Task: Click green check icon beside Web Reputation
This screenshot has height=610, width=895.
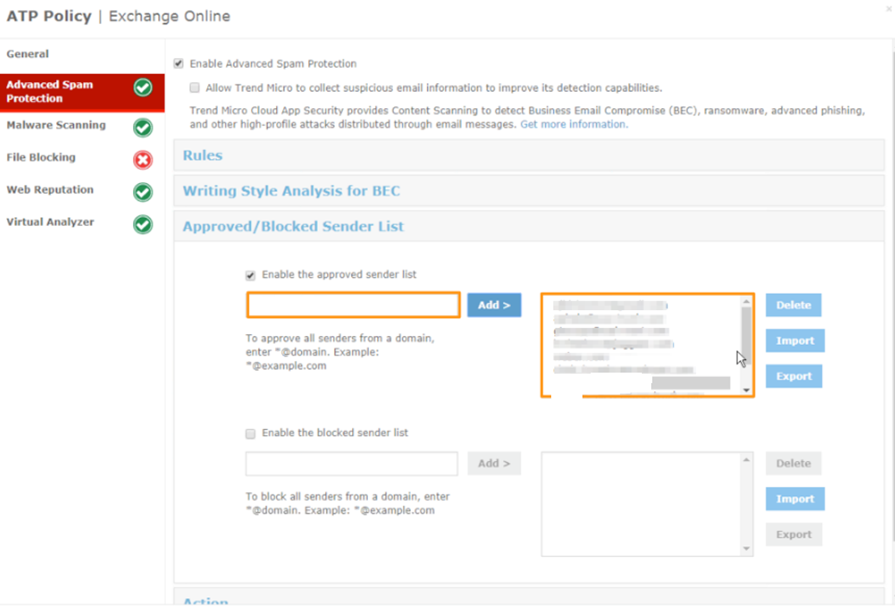Action: pos(143,191)
